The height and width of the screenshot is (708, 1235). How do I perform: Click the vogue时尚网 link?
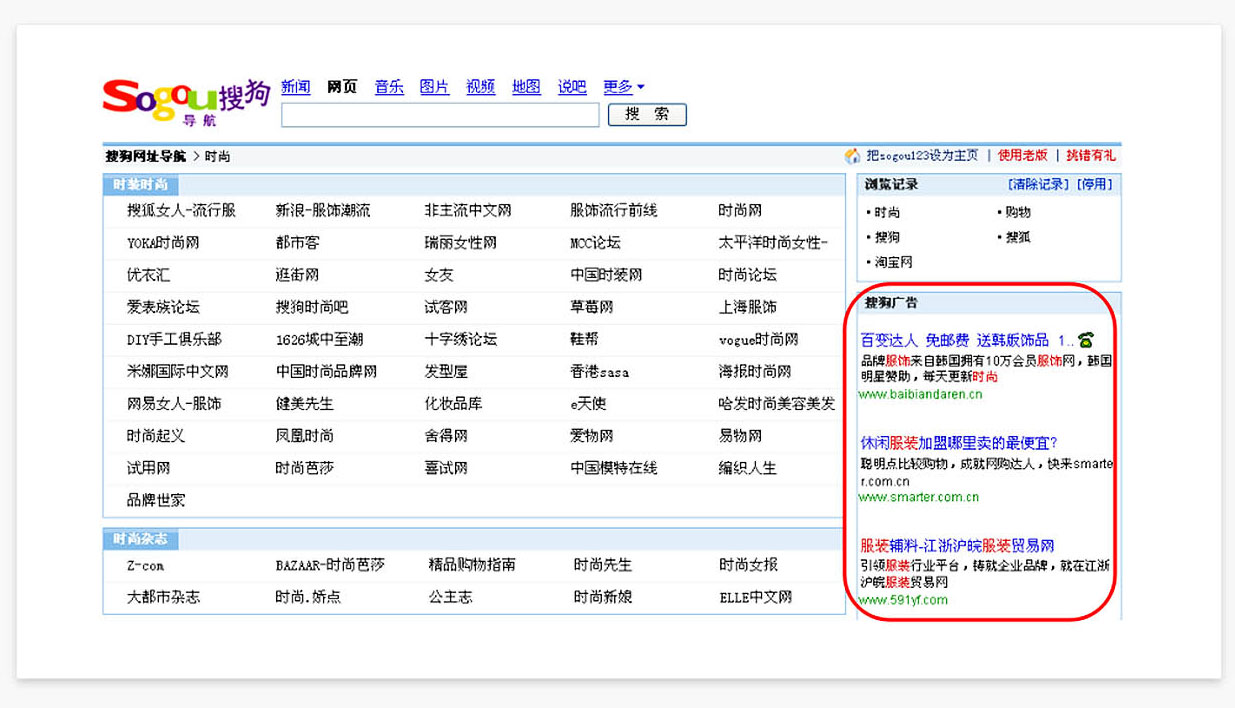[758, 339]
